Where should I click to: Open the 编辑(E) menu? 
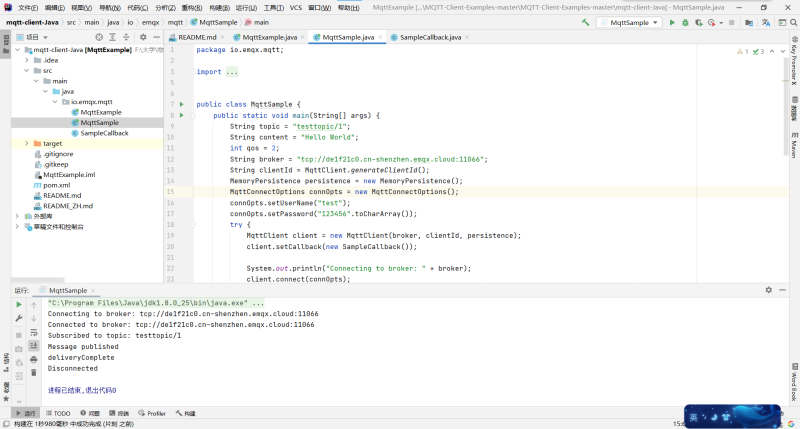click(55, 8)
